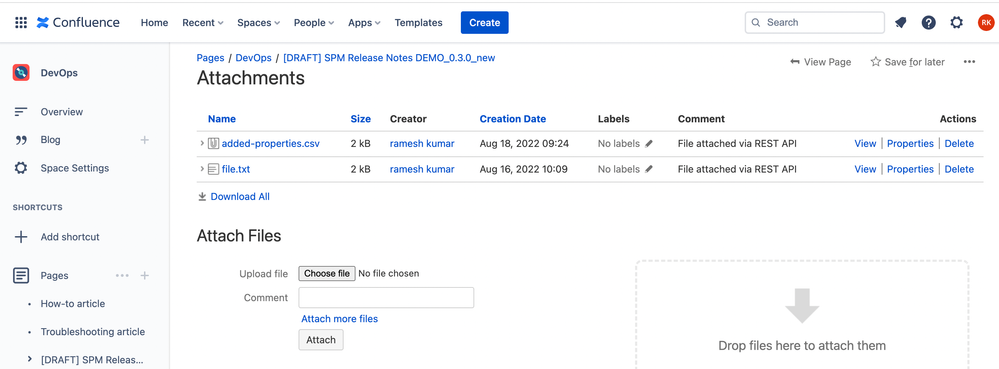
Task: Click the search magnifier icon
Action: point(756,22)
